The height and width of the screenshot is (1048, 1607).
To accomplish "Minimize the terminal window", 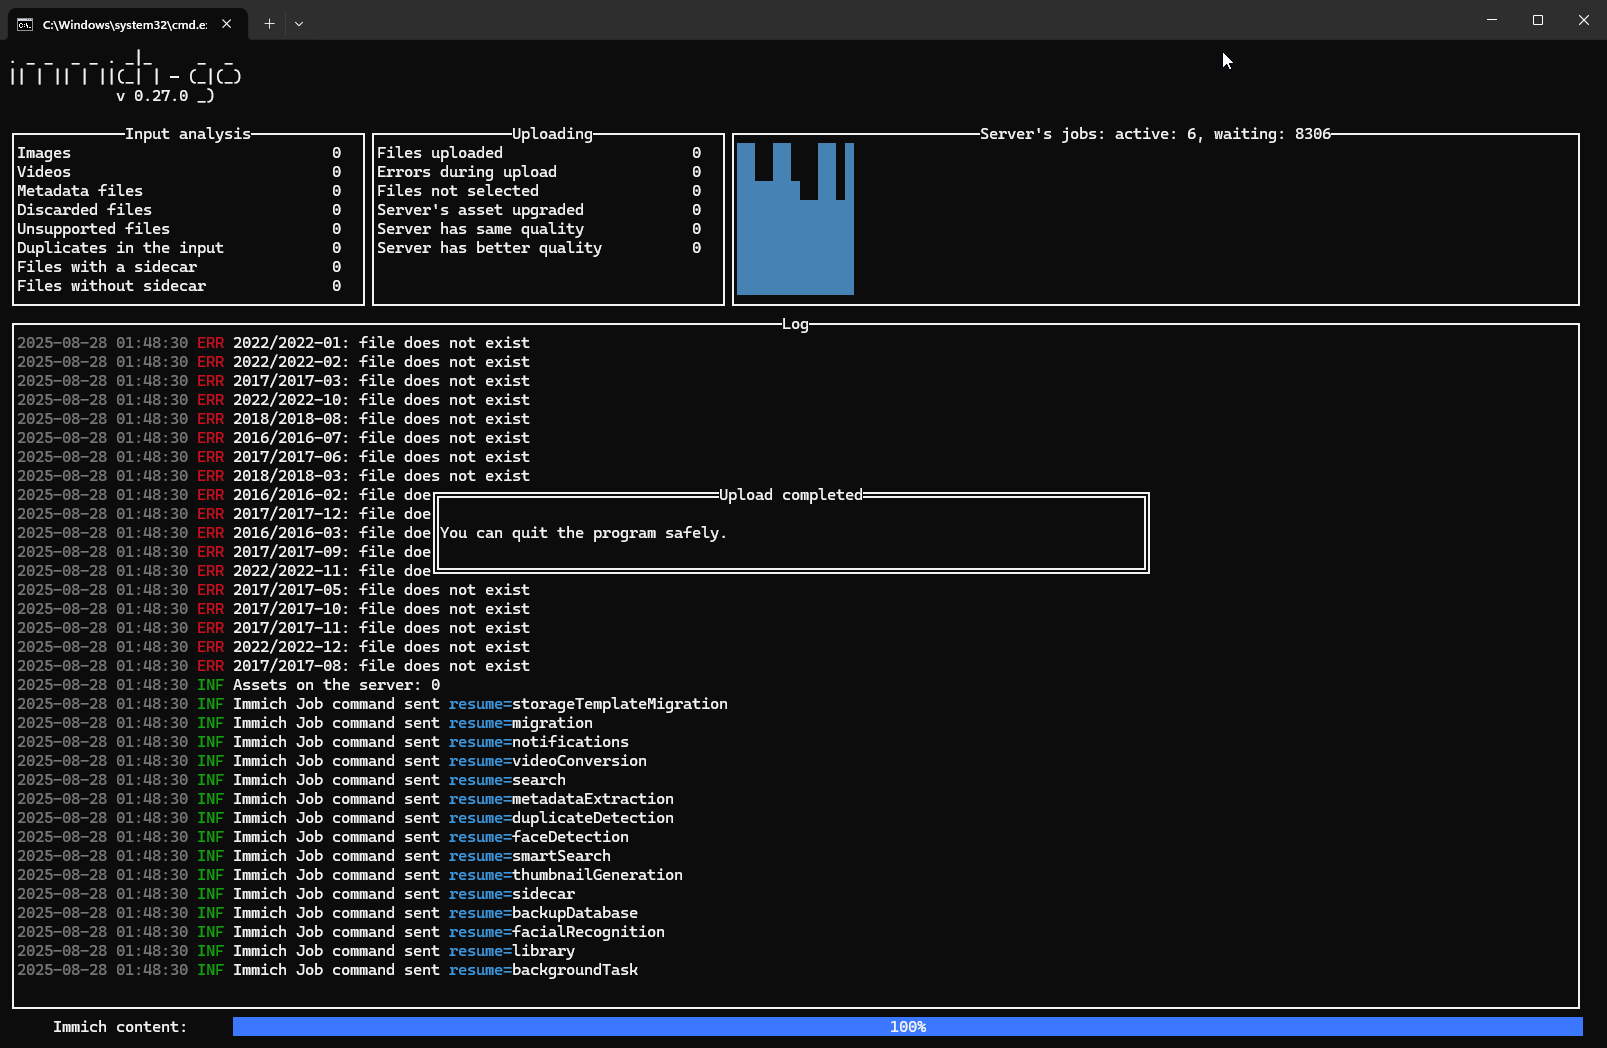I will point(1491,20).
